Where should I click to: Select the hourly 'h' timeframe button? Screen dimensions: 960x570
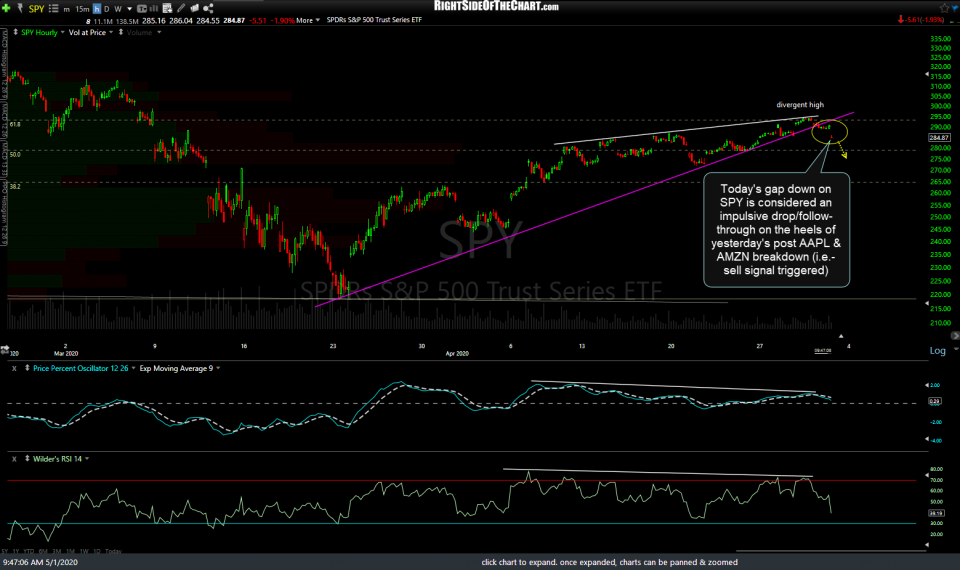[97, 9]
